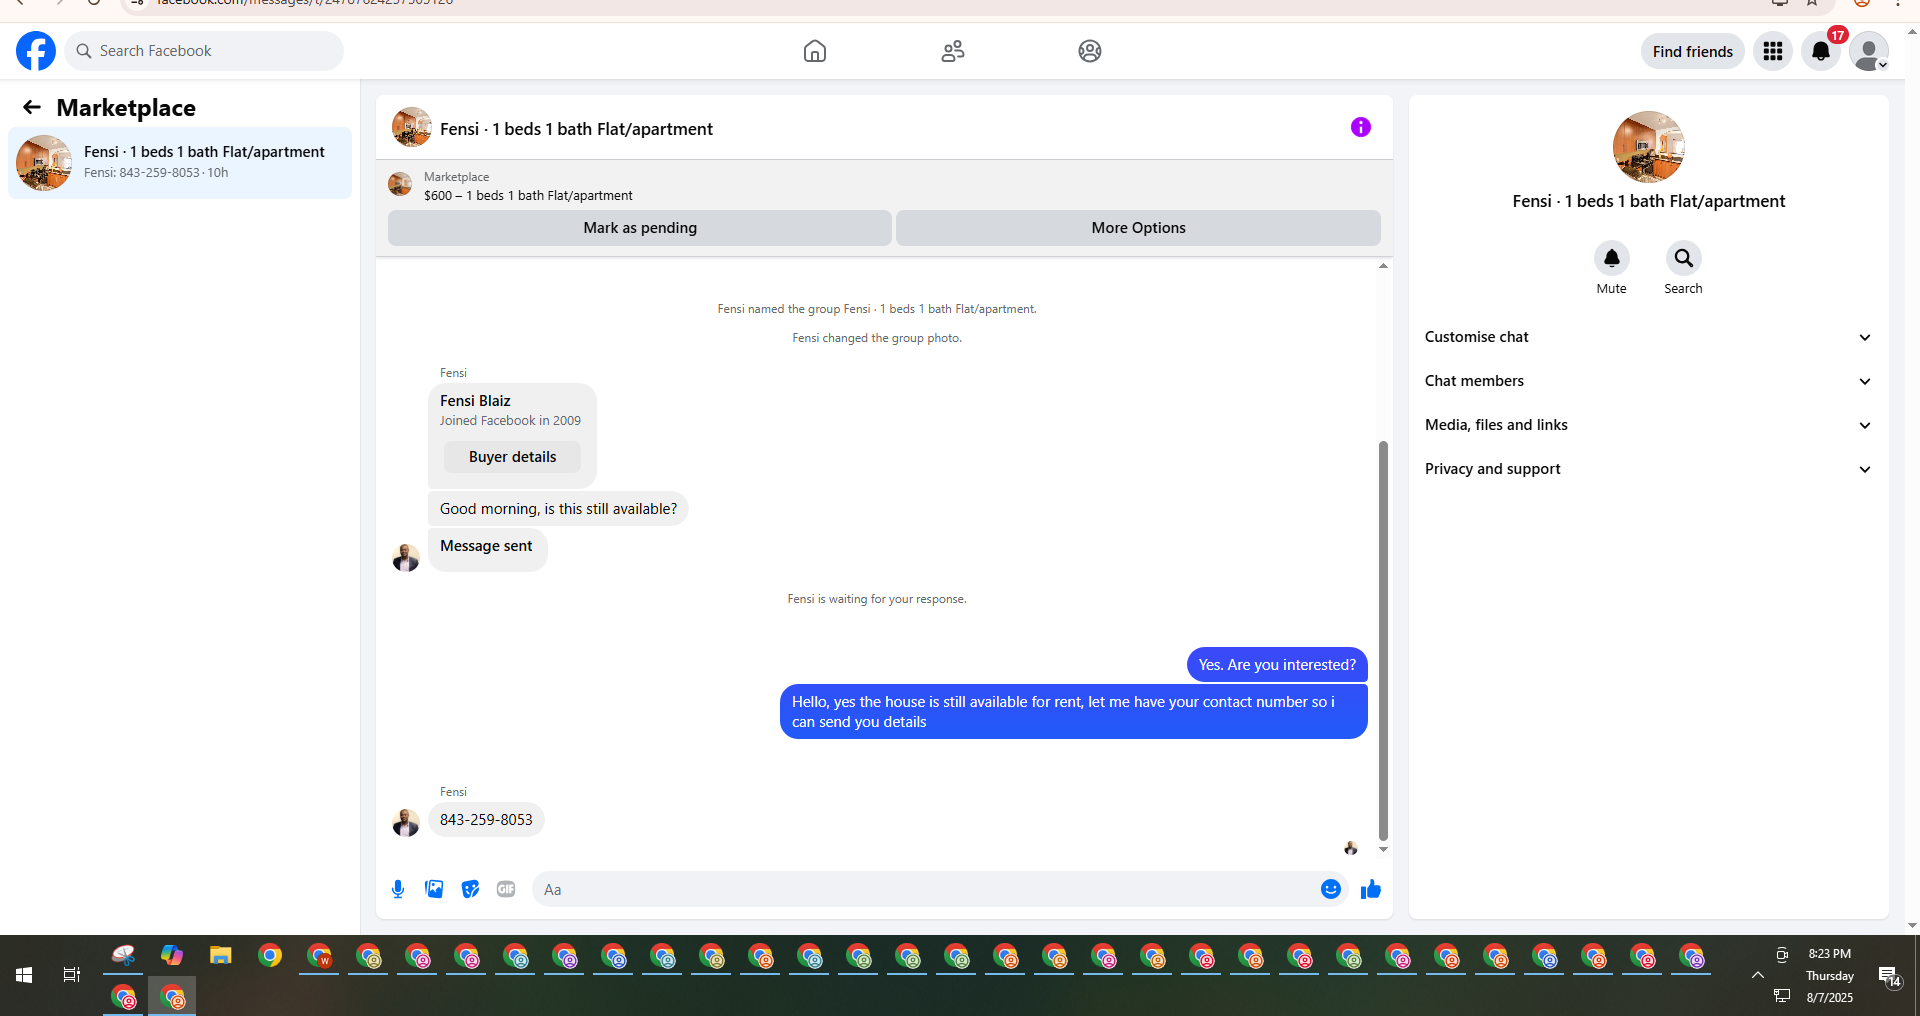The height and width of the screenshot is (1016, 1920).
Task: Focus the Search Facebook field
Action: [204, 51]
